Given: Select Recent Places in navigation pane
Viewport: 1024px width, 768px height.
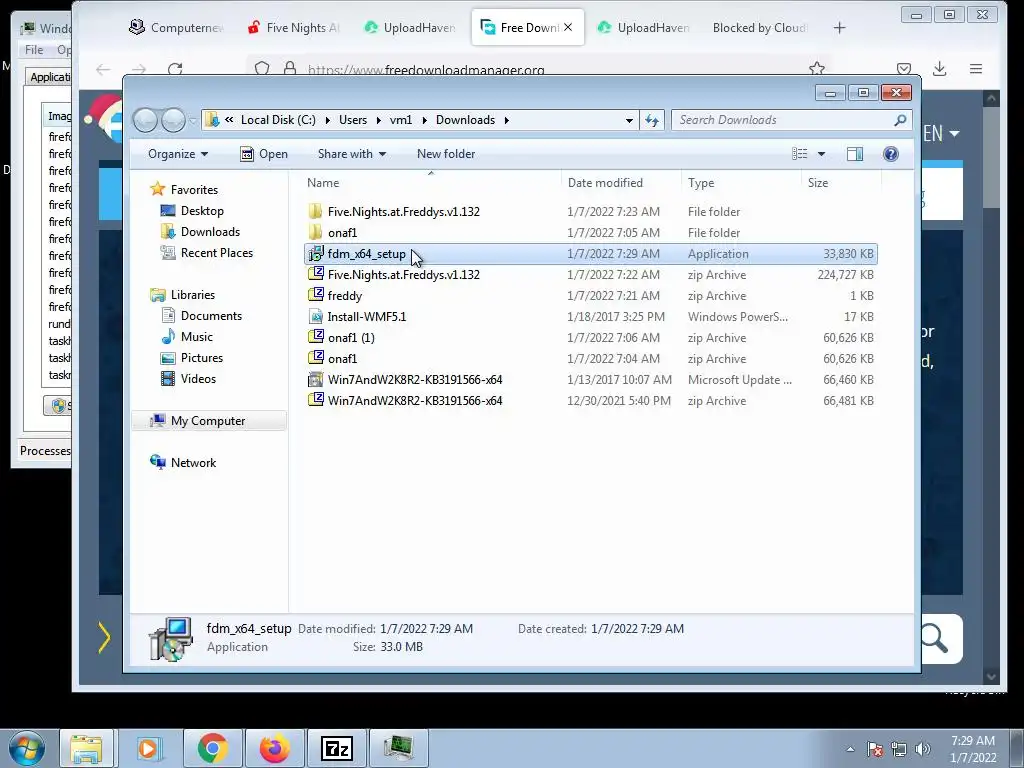Looking at the screenshot, I should [x=216, y=253].
